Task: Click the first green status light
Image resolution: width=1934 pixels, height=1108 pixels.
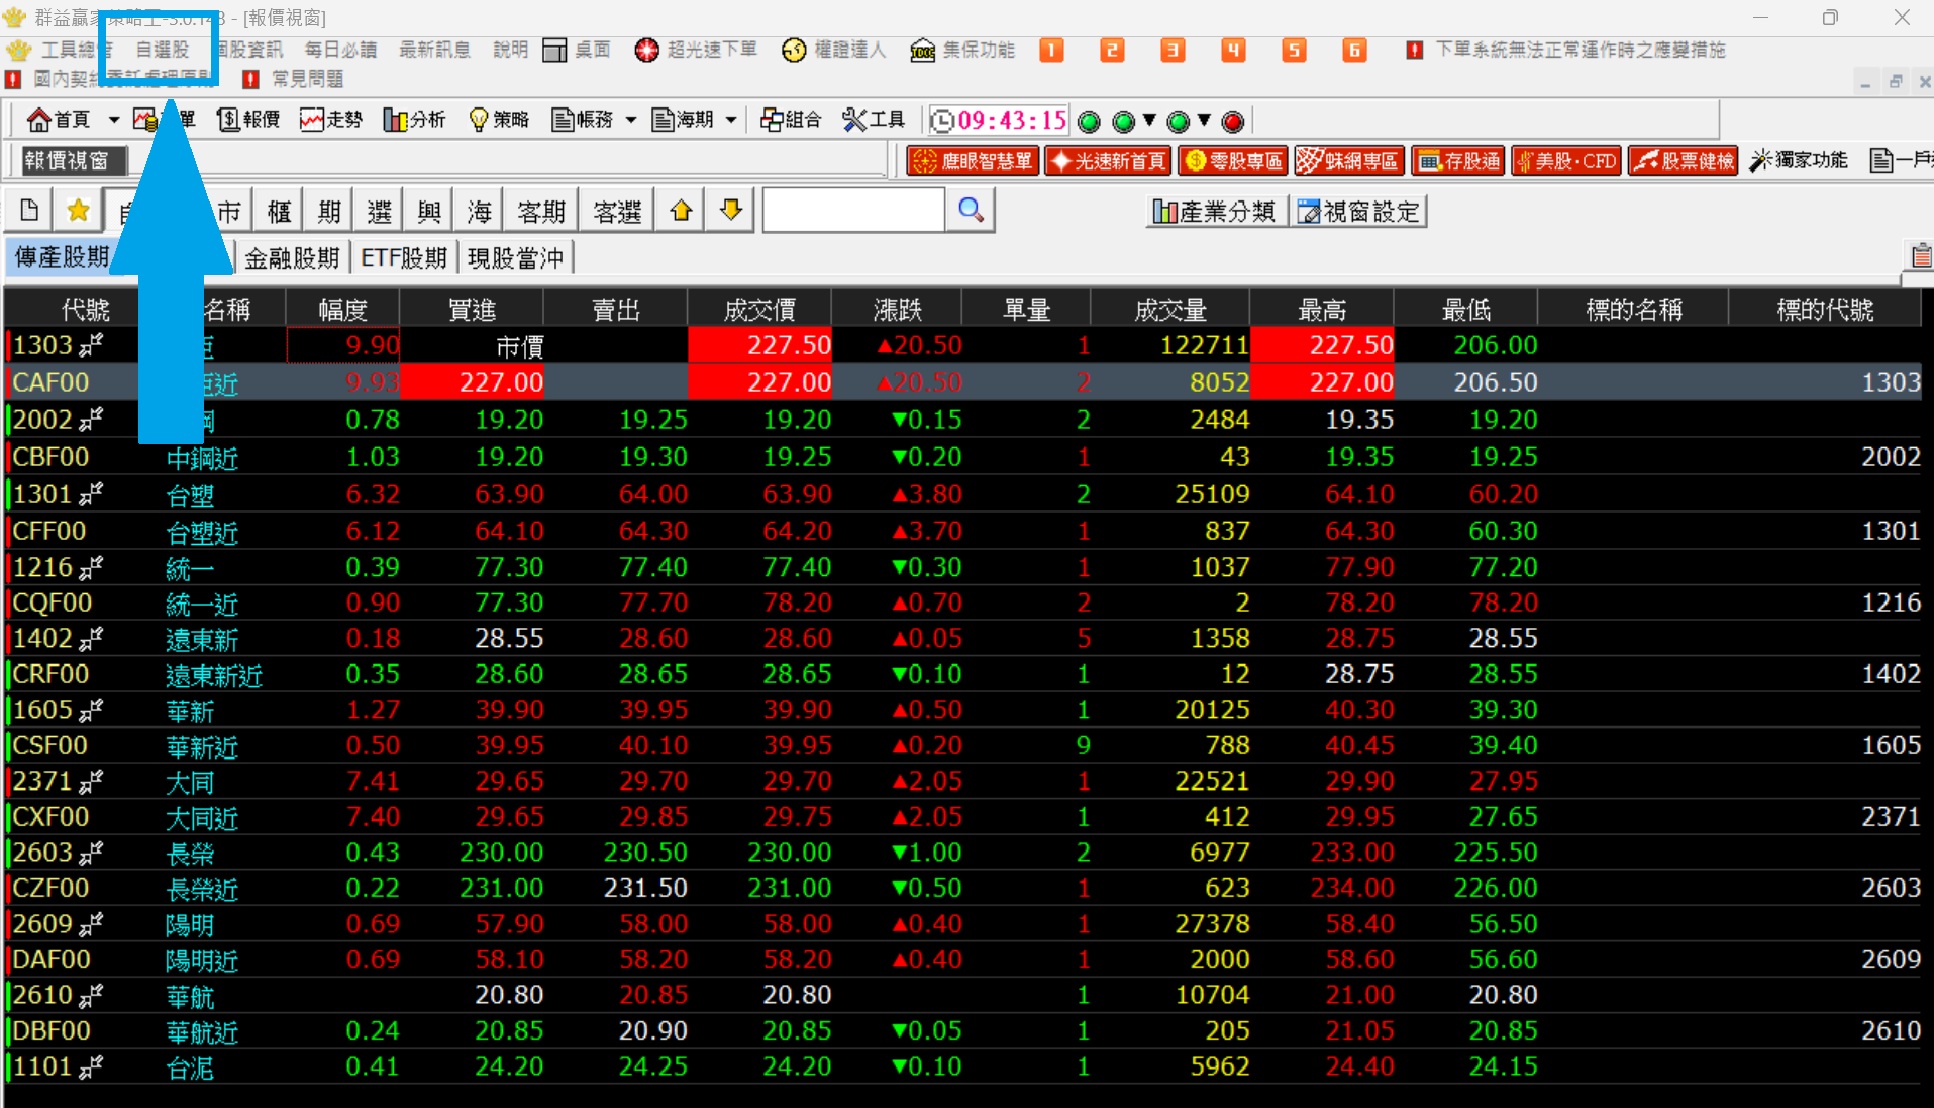Action: tap(1090, 122)
